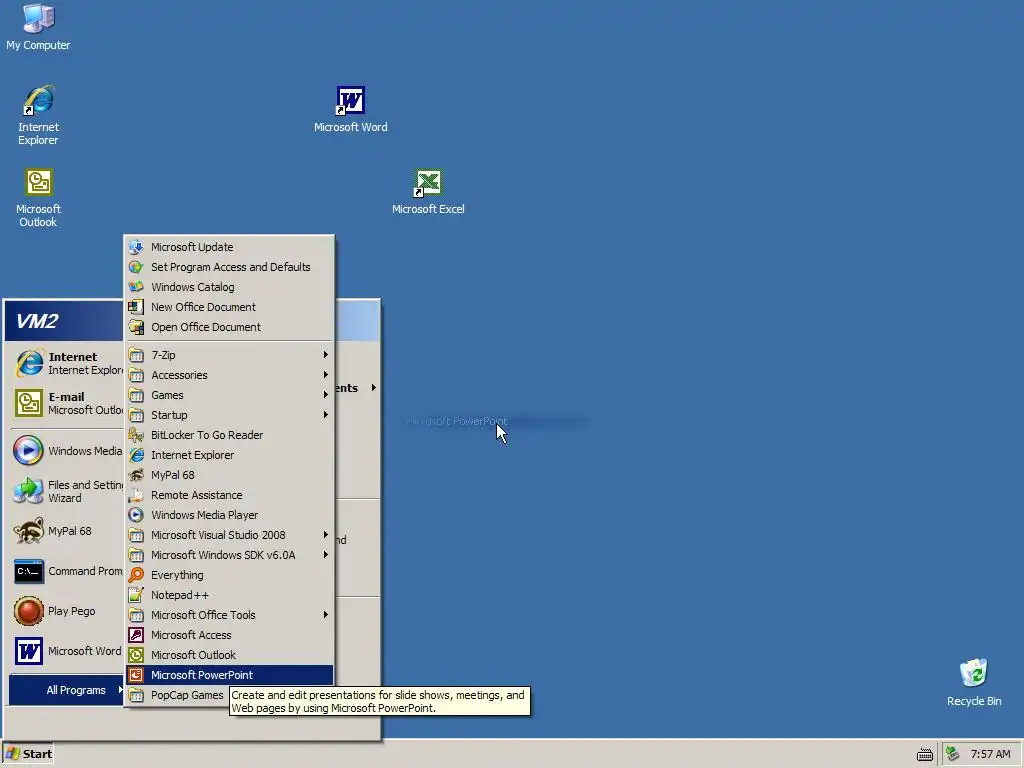Screen dimensions: 1024x768
Task: Expand the Games submenu arrow
Action: 325,395
